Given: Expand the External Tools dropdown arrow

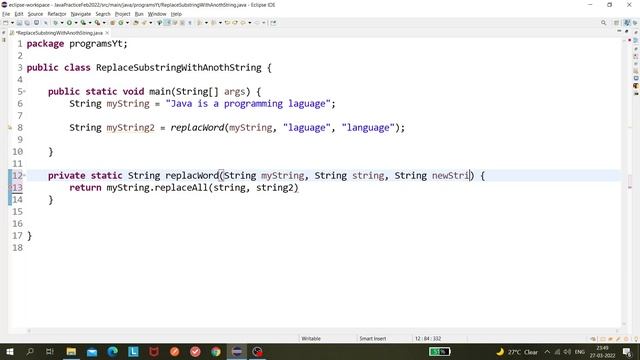Looking at the screenshot, I should [104, 23].
